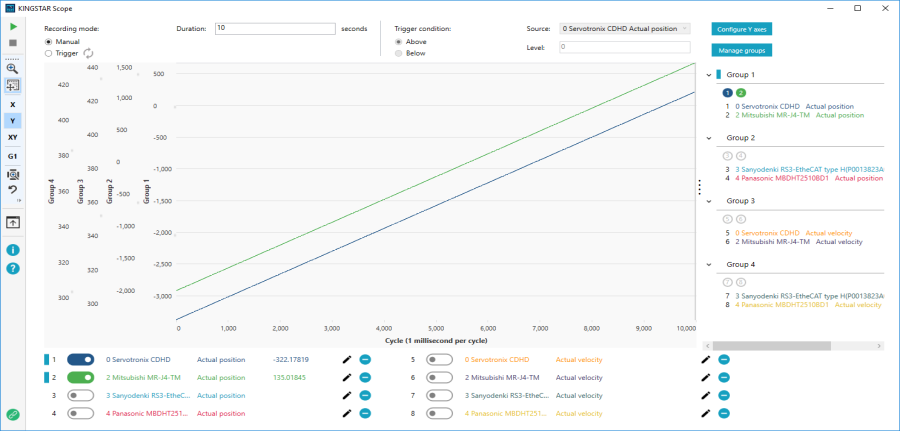Viewport: 900px width, 431px height.
Task: Click the zoom in magnifier icon
Action: pos(12,69)
